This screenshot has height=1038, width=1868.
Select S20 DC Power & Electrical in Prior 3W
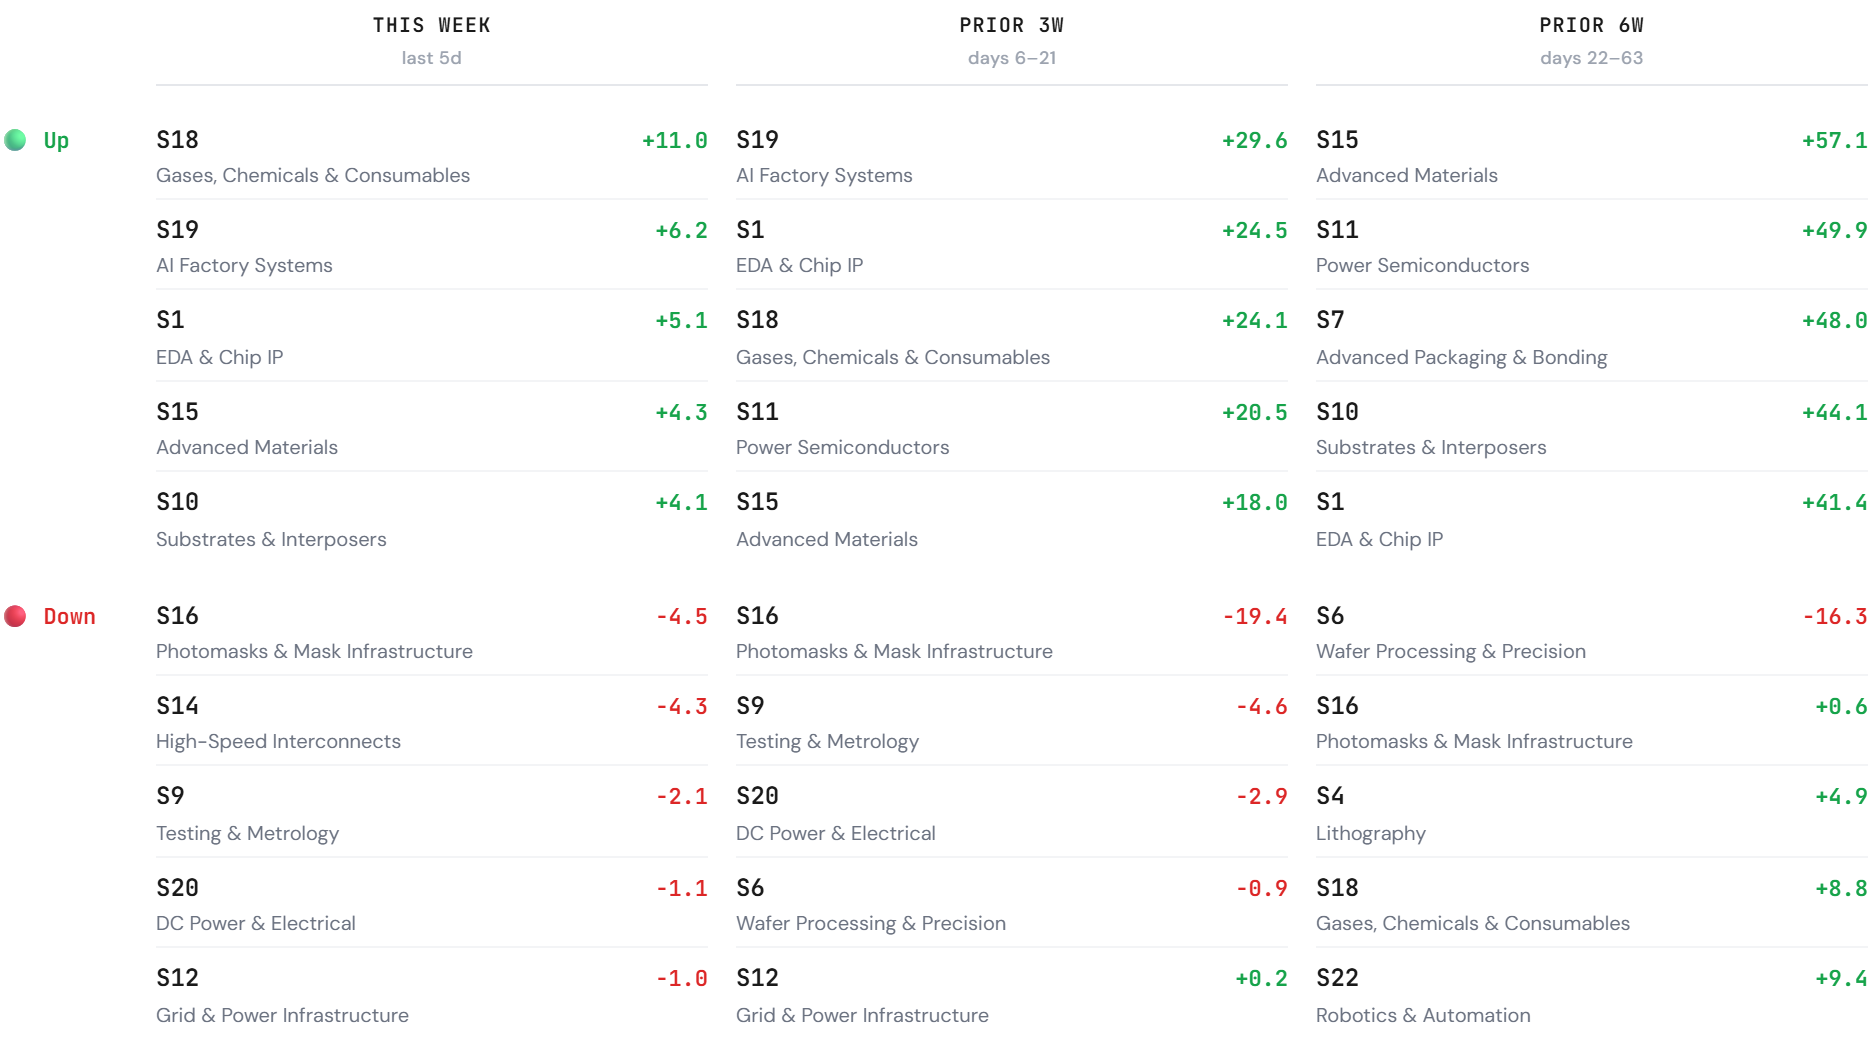[x=1012, y=813]
